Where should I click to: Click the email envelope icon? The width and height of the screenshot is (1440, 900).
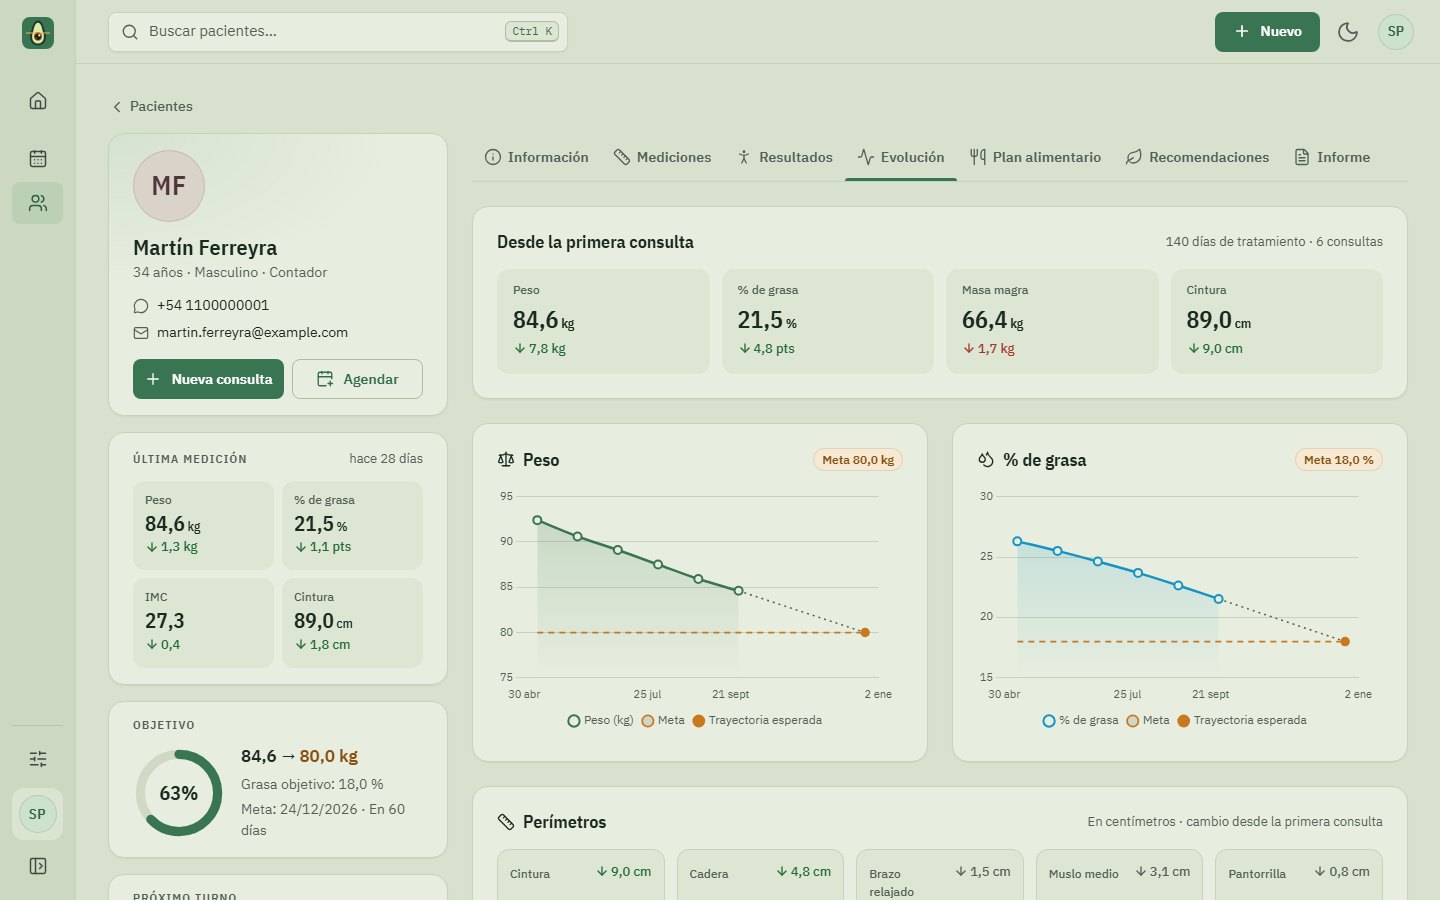point(141,333)
